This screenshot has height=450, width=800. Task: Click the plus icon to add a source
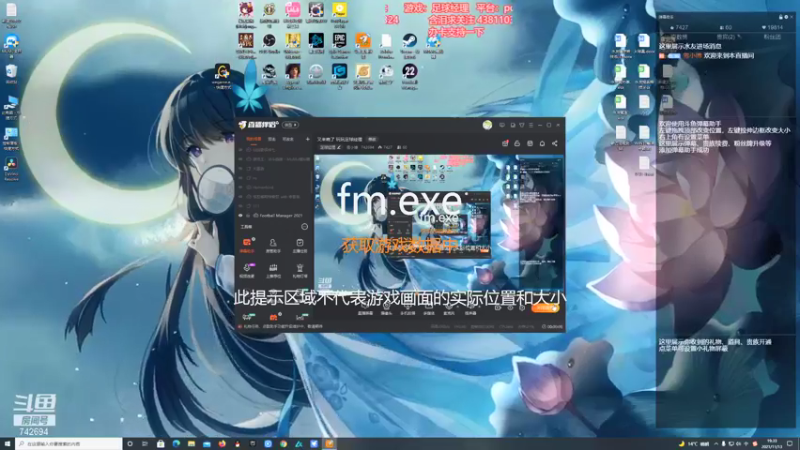pyautogui.click(x=307, y=139)
